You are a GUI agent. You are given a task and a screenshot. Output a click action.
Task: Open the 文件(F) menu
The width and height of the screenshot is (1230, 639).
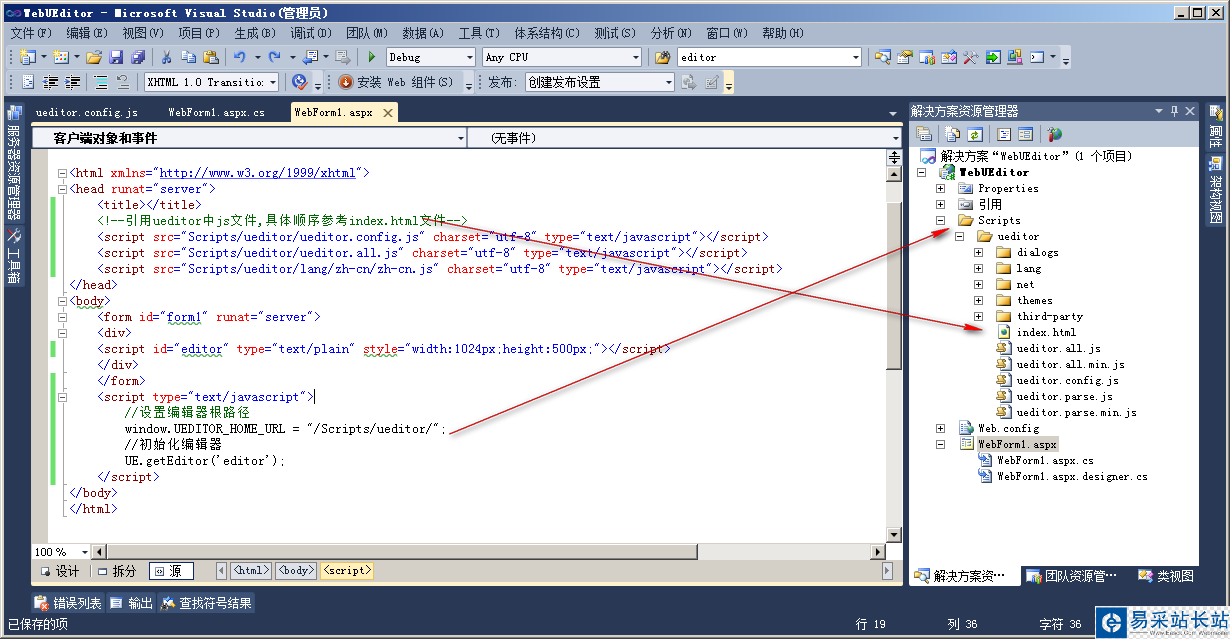coord(30,33)
